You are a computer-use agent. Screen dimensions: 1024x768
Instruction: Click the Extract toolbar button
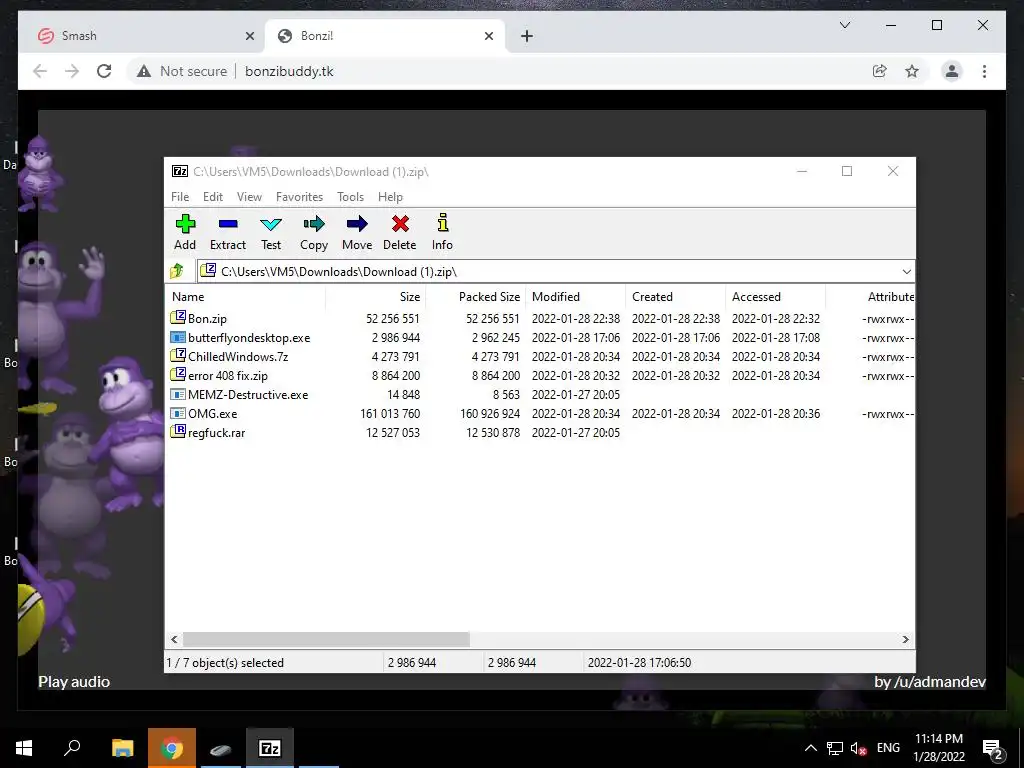228,232
